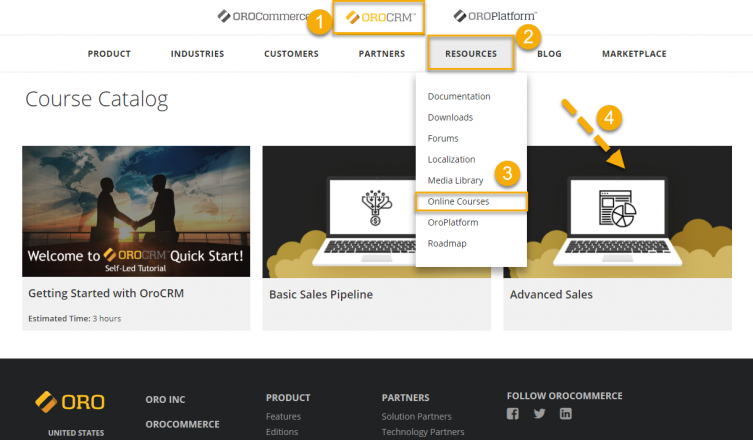Click the OroCRM logo tab
Viewport: 753px width, 440px height.
coord(379,18)
